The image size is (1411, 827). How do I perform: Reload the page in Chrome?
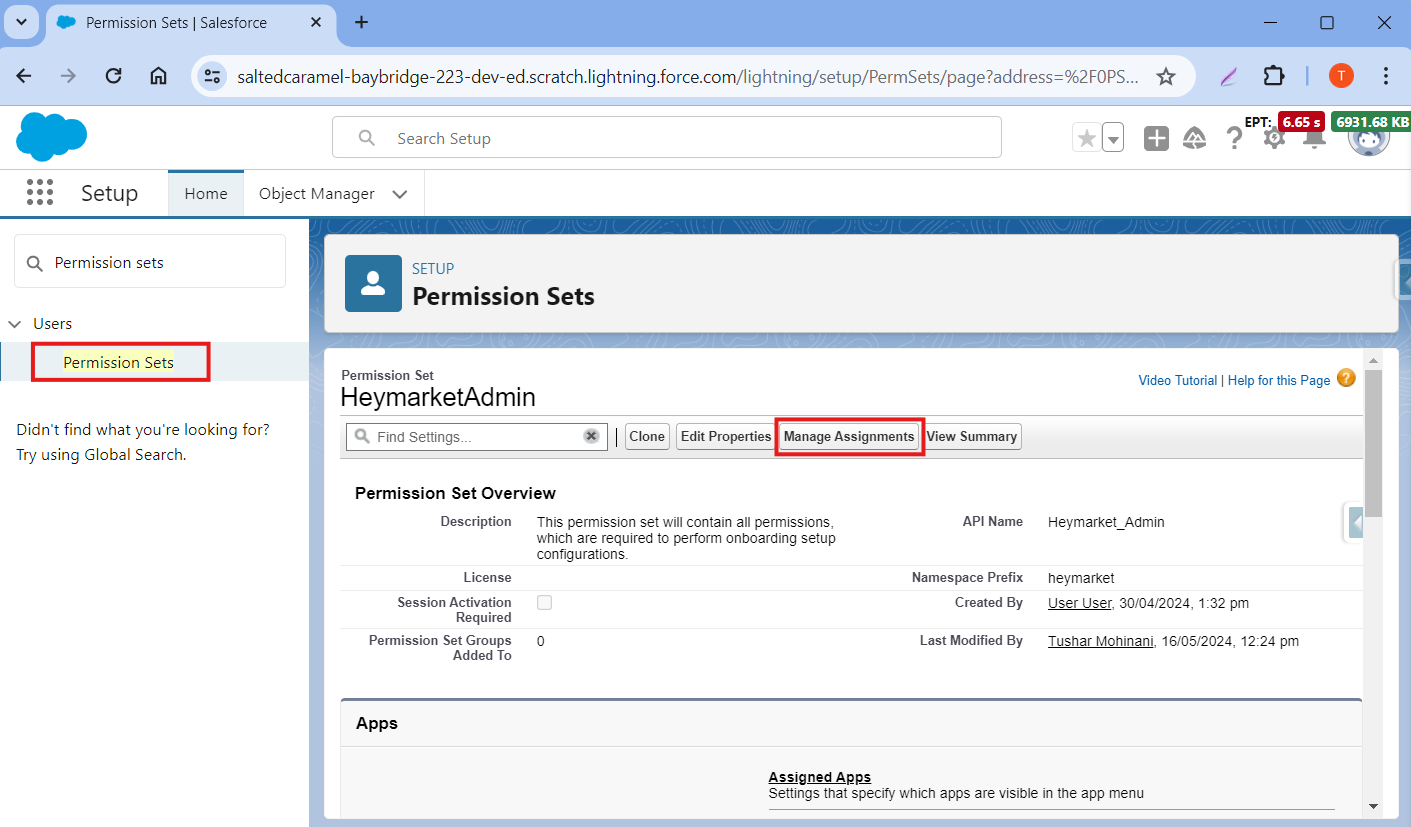pyautogui.click(x=113, y=76)
